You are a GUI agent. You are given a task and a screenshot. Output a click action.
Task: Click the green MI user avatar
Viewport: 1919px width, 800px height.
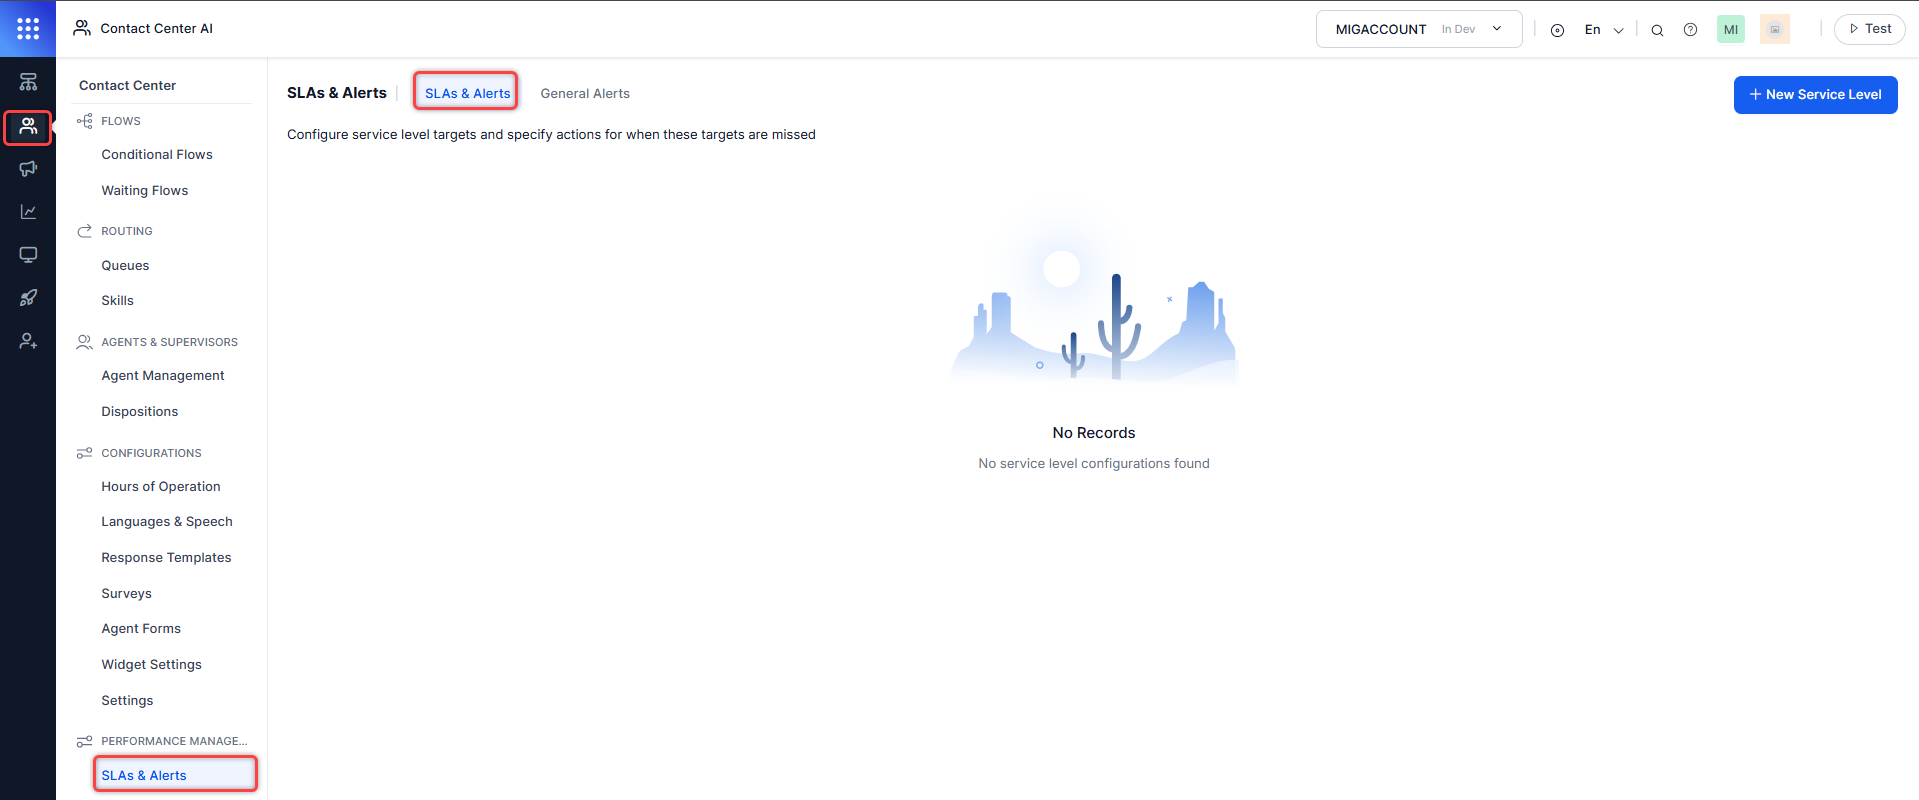[1730, 30]
